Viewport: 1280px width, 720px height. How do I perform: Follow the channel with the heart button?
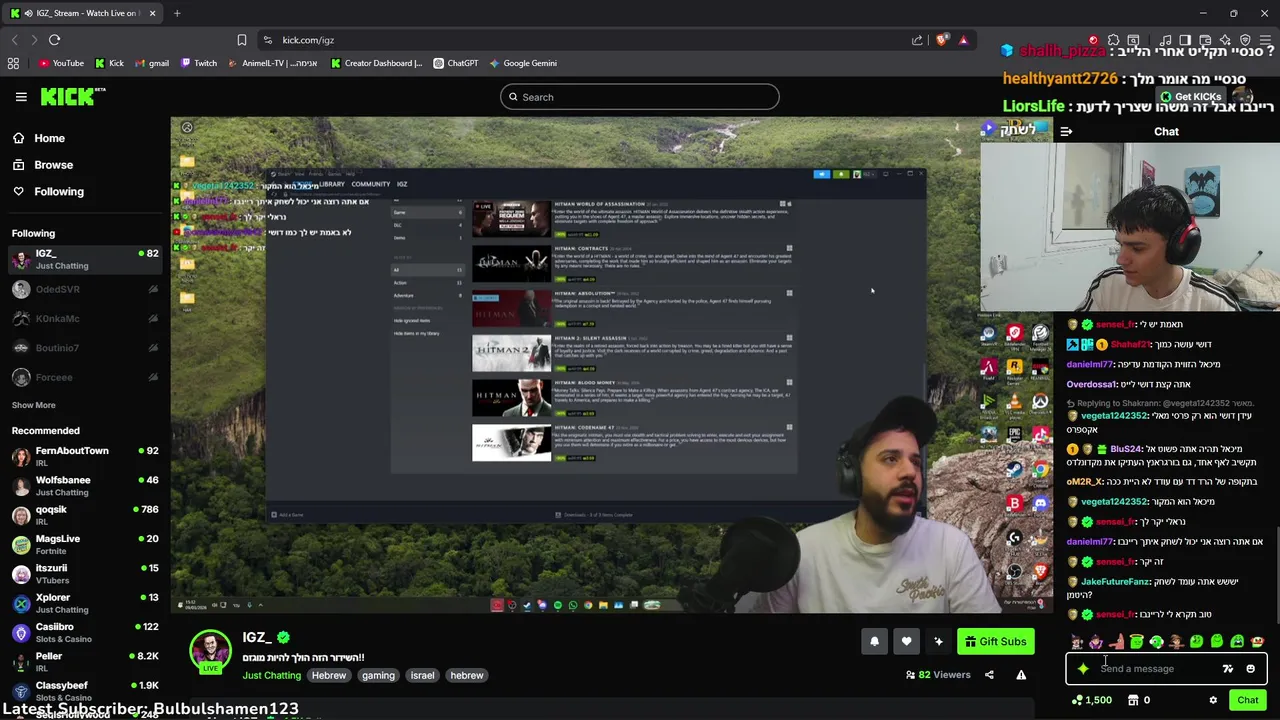point(906,642)
